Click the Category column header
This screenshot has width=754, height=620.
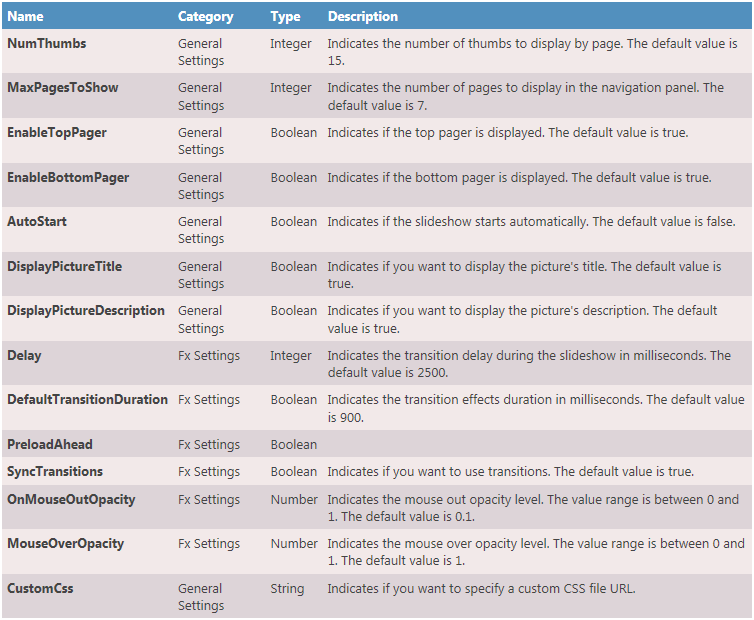[x=205, y=16]
